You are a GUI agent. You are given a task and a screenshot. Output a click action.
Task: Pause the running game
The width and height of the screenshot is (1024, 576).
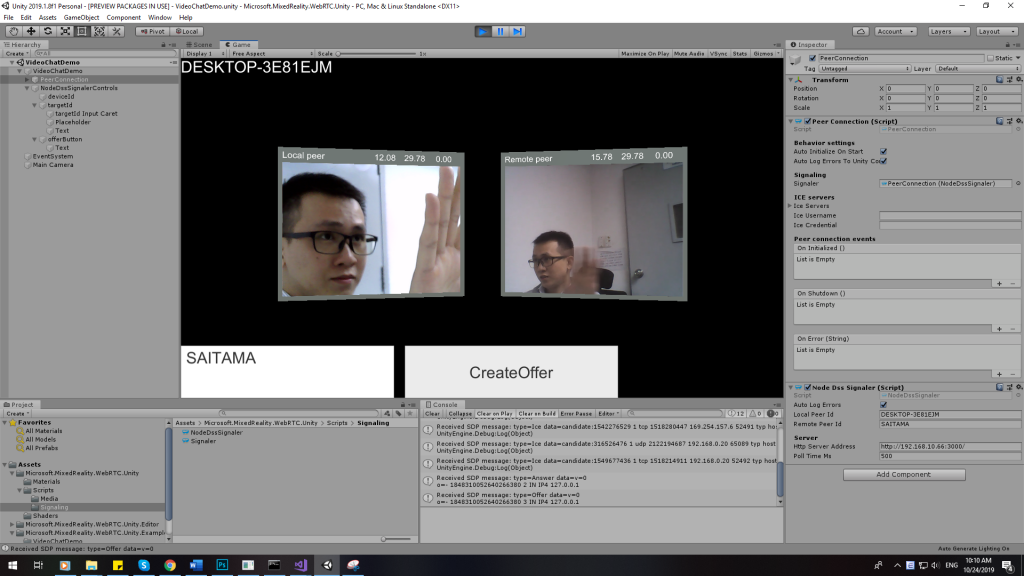pyautogui.click(x=500, y=31)
